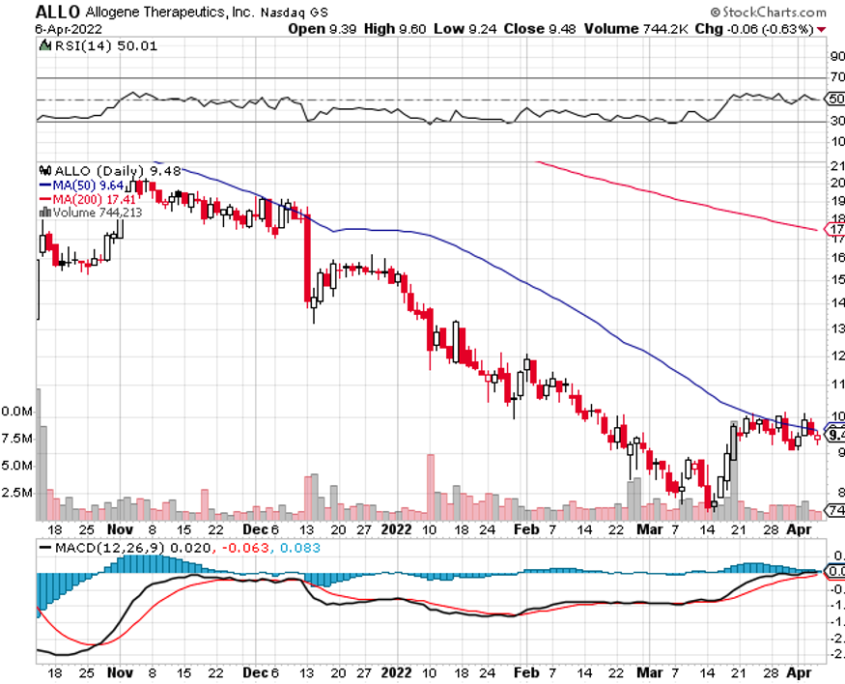The height and width of the screenshot is (684, 845).
Task: Click the red down-triangle next to Chg
Action: pos(822,29)
